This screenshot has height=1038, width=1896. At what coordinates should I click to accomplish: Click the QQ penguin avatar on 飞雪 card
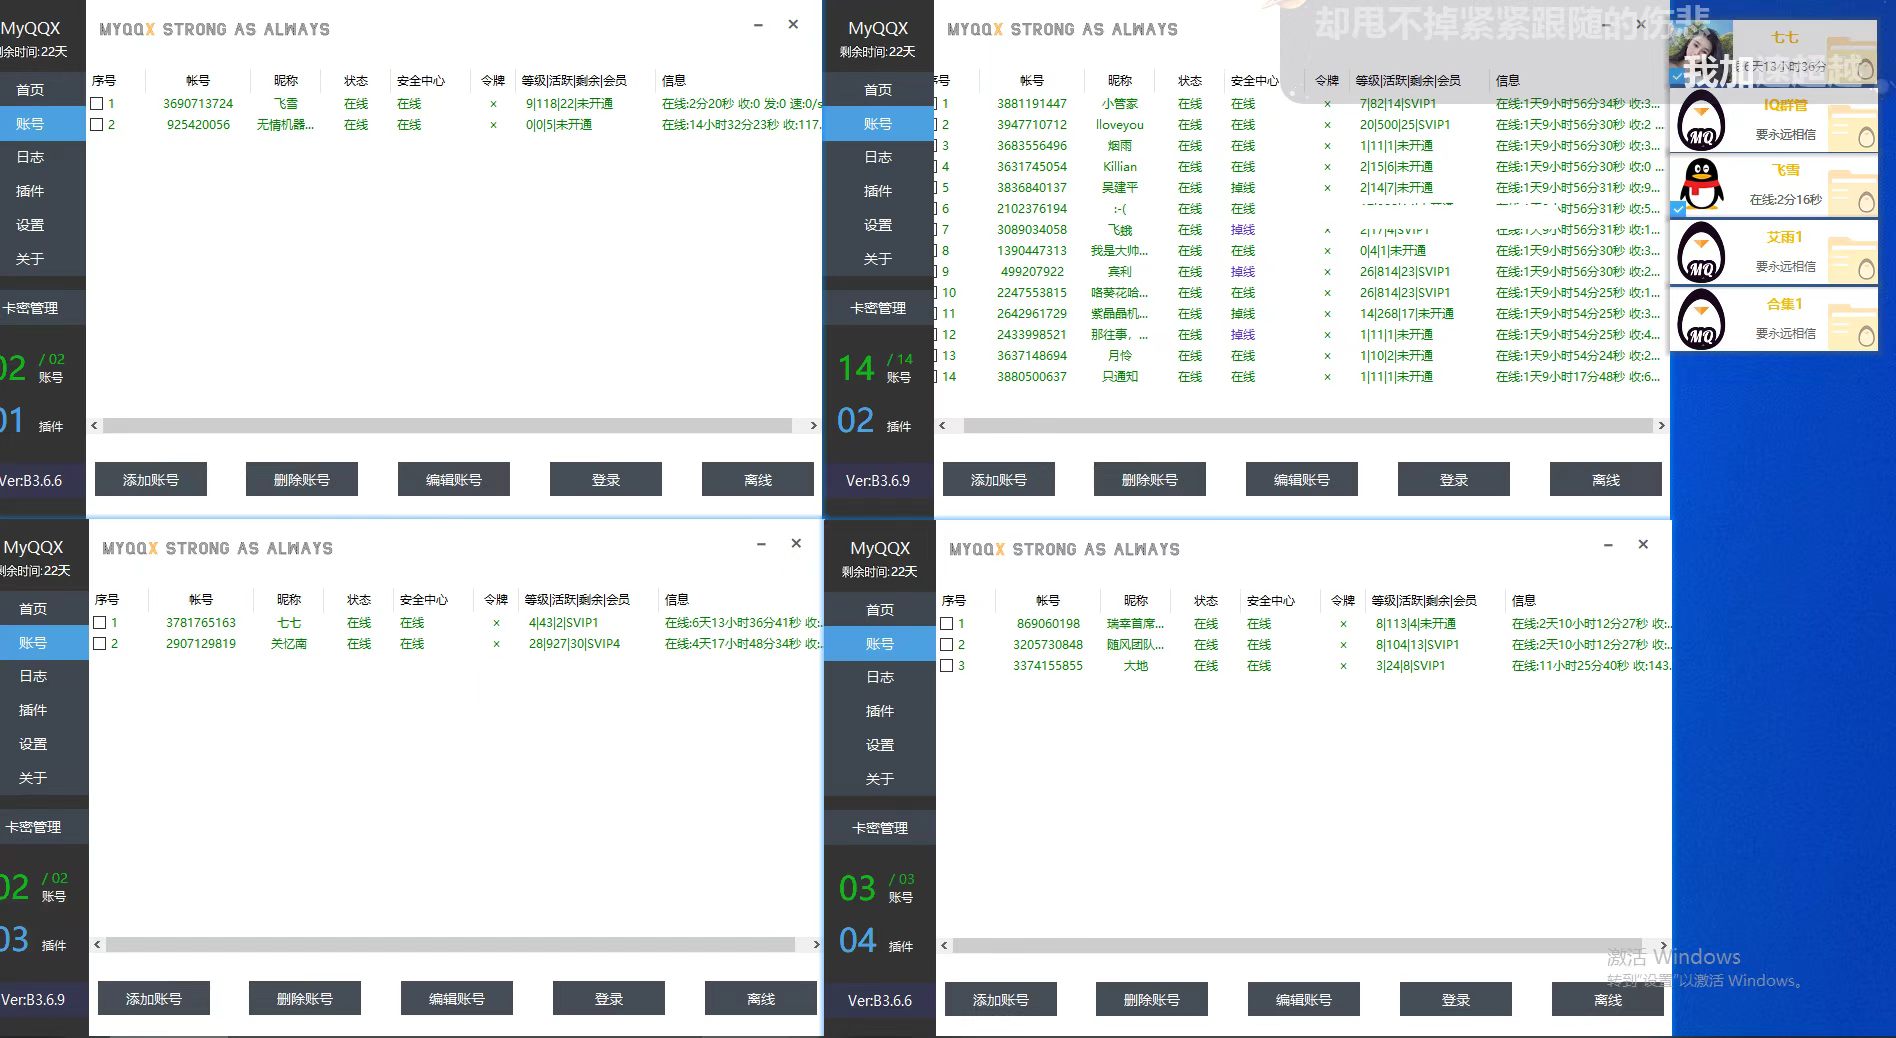coord(1701,185)
